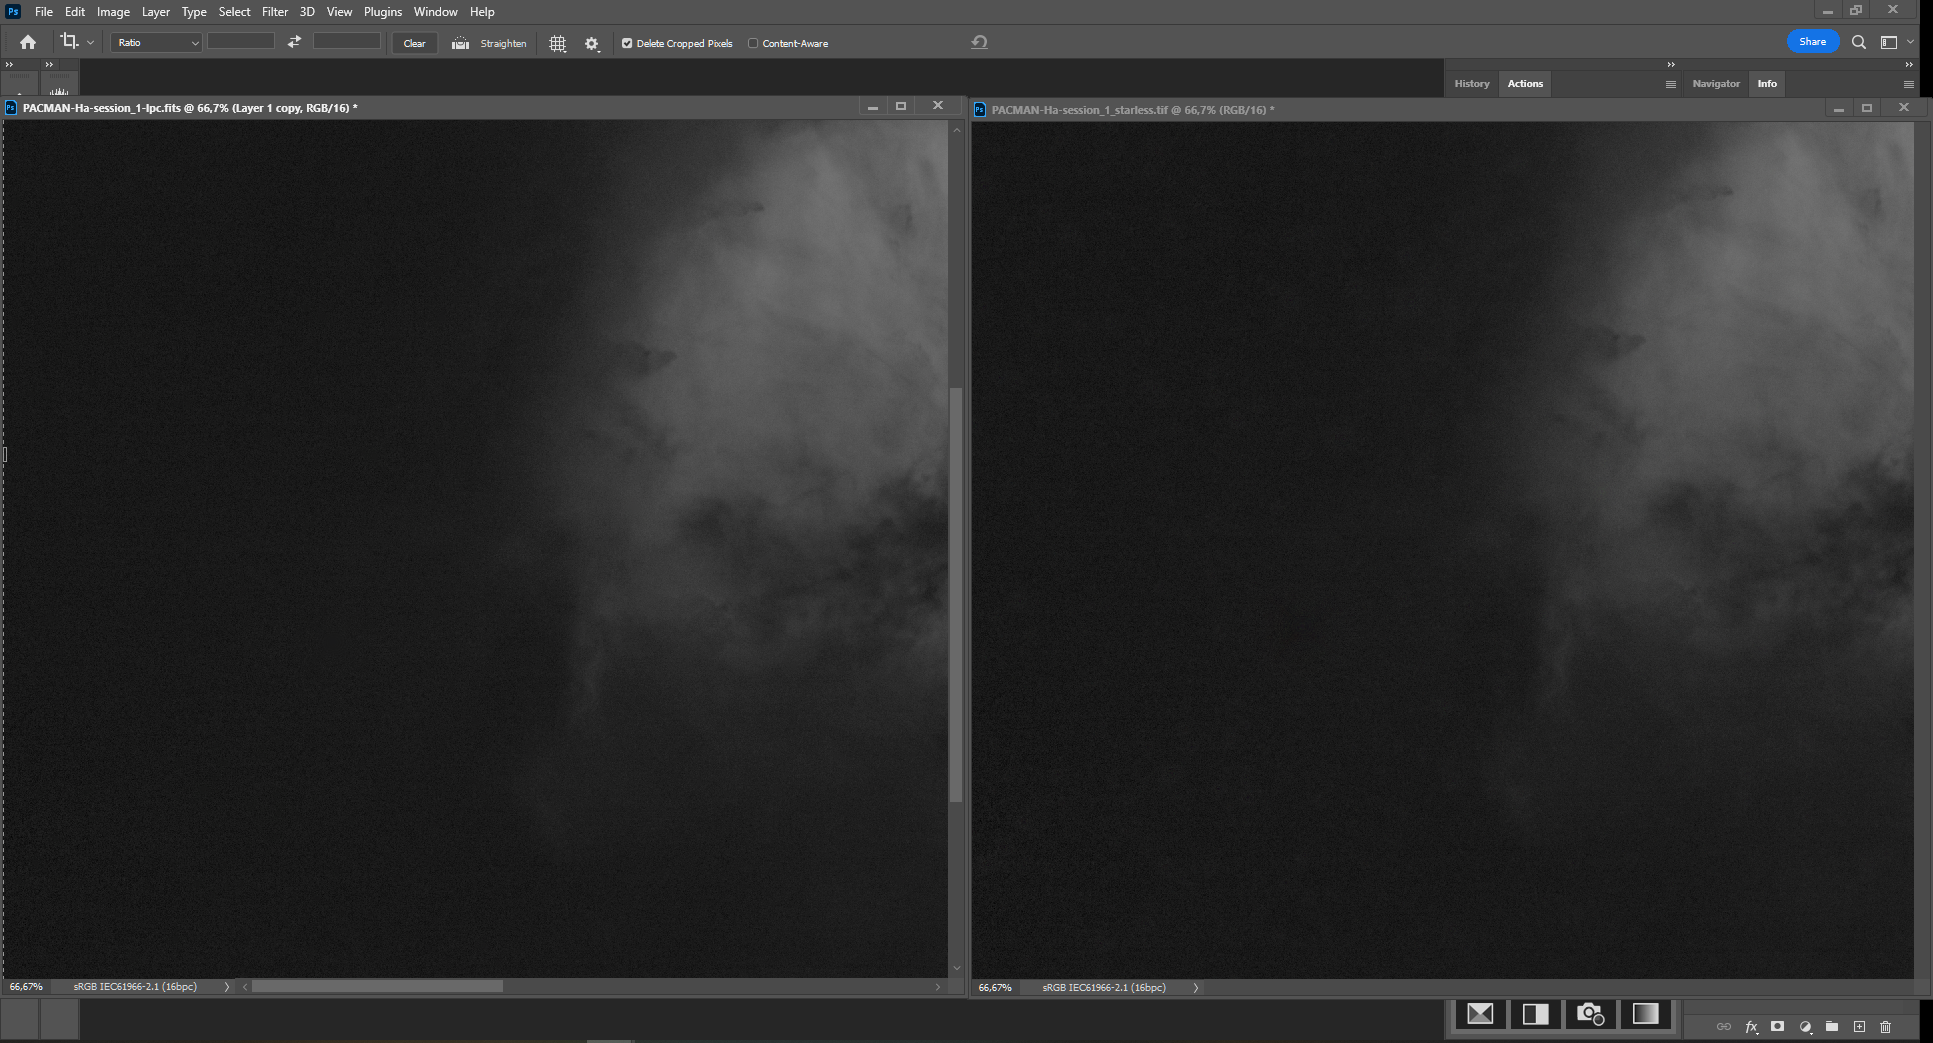Collapse the History panel group double arrow

point(1671,64)
